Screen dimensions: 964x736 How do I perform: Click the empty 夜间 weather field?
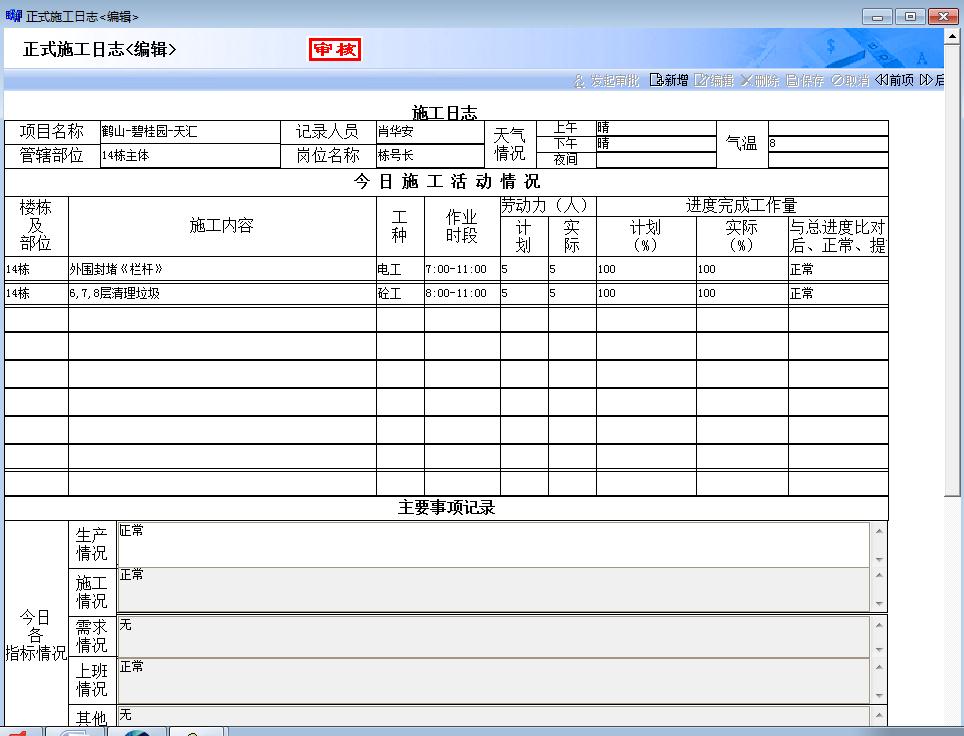coord(656,160)
